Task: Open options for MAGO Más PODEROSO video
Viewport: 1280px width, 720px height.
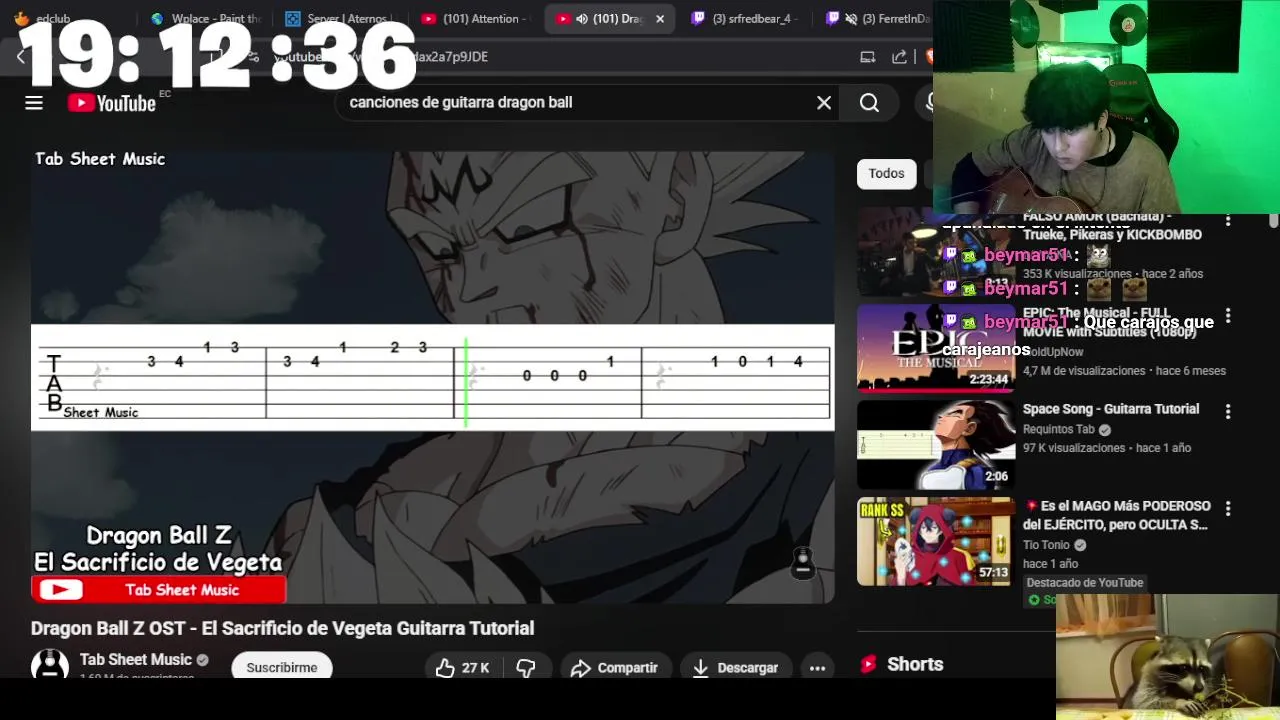Action: 1228,508
